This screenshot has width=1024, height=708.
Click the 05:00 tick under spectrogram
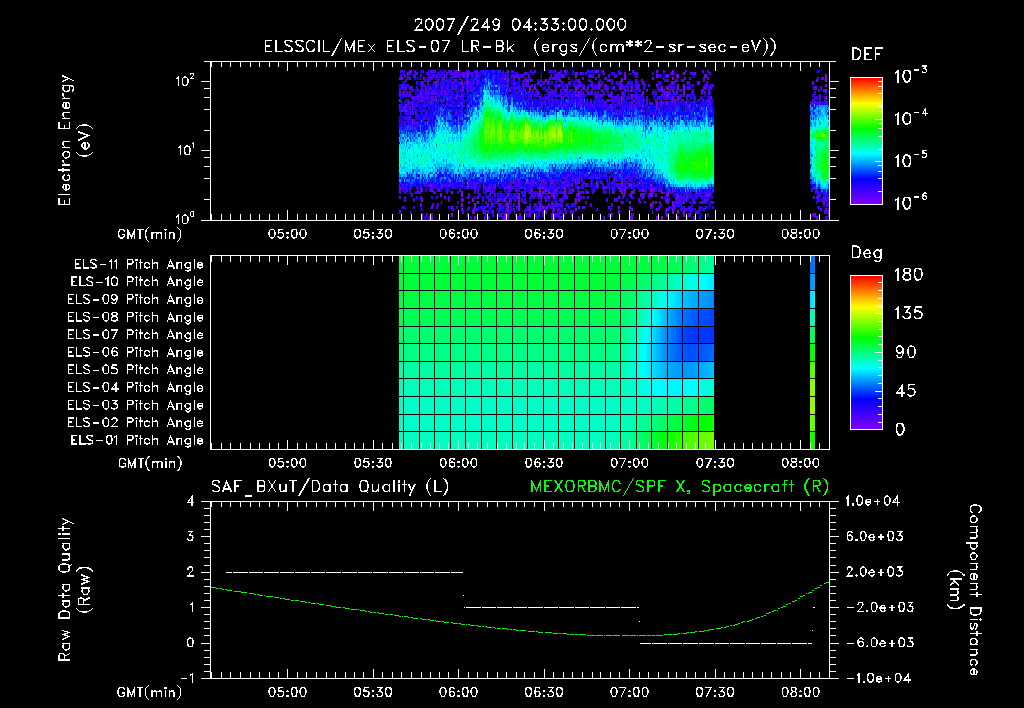coord(287,234)
